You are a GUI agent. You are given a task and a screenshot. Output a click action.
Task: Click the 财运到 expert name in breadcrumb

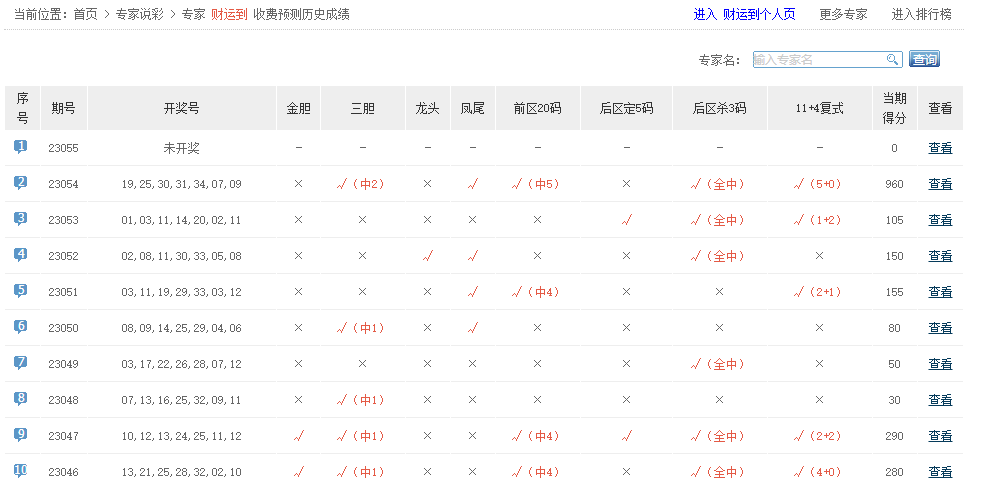[x=229, y=15]
